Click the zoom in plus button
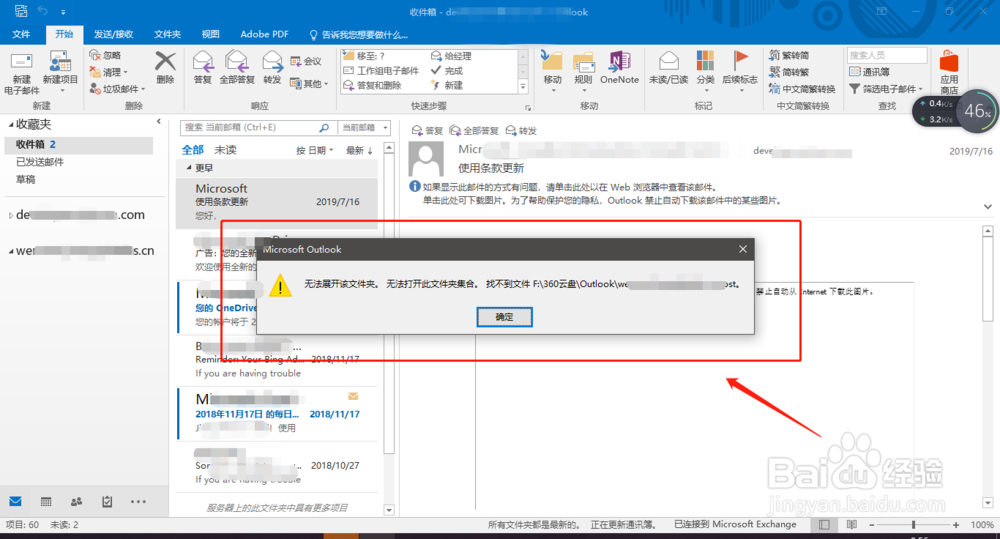The image size is (1000, 539). 955,524
